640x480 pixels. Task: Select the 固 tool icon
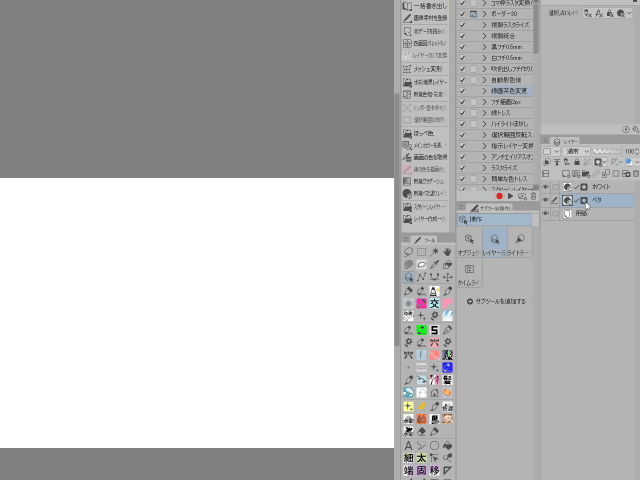421,471
